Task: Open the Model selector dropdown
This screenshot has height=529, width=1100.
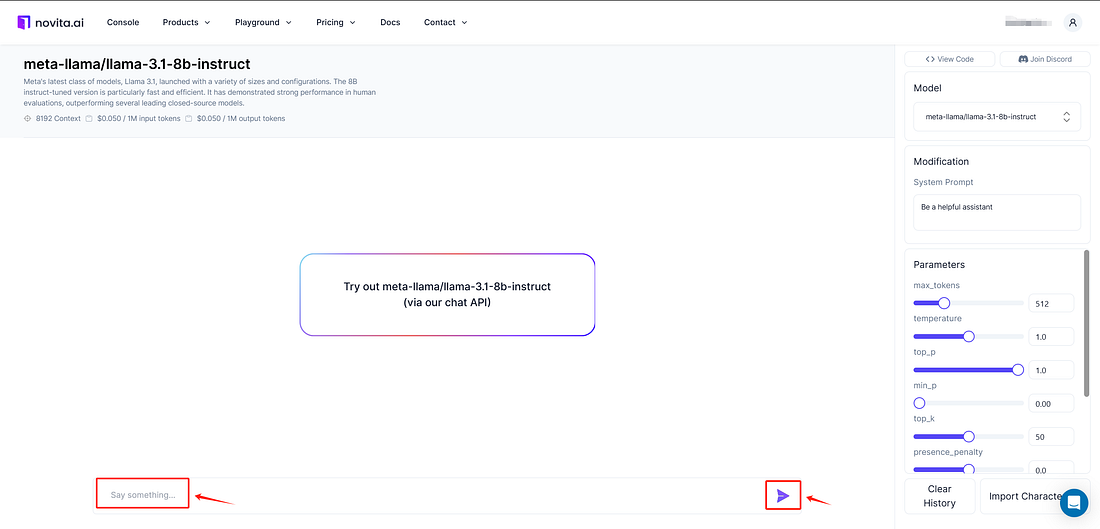Action: pyautogui.click(x=997, y=116)
